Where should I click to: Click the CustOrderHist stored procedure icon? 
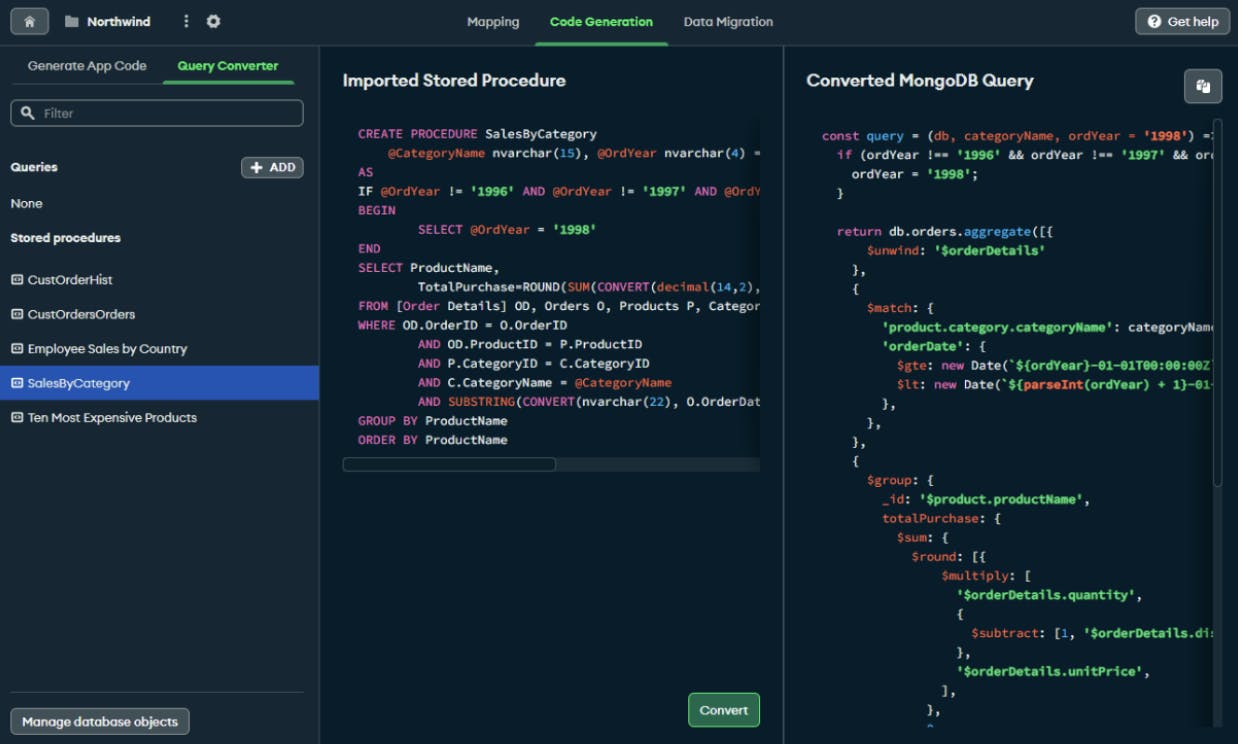coord(17,280)
